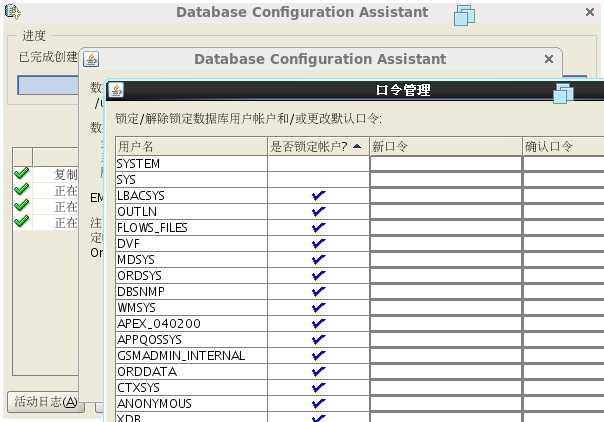Screen dimensions: 604x422
Task: Click new password field for LBACSYS
Action: pos(446,196)
